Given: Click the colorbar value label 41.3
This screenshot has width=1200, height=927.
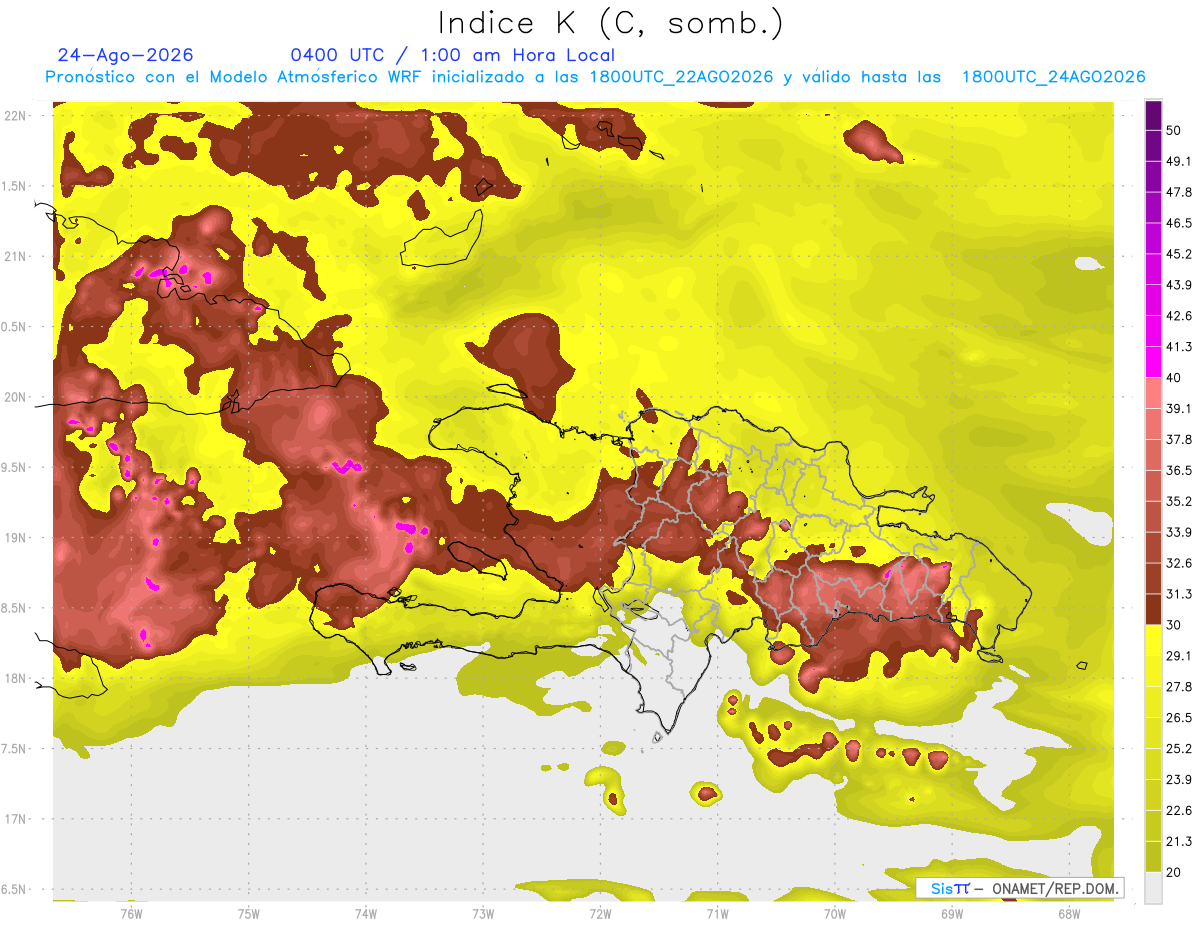Looking at the screenshot, I should click(x=1178, y=346).
